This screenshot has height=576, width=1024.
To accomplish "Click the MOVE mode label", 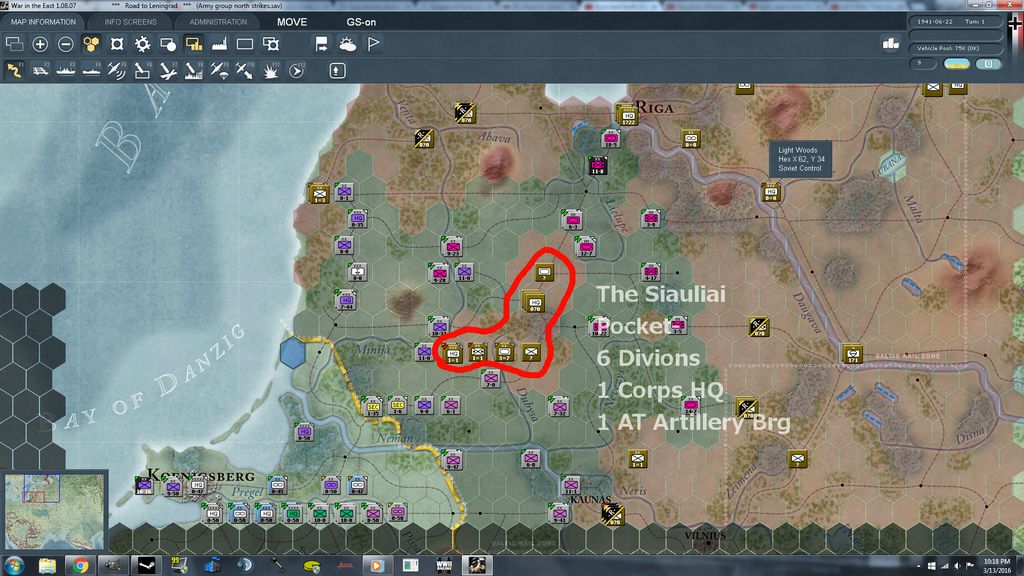I will [x=292, y=22].
